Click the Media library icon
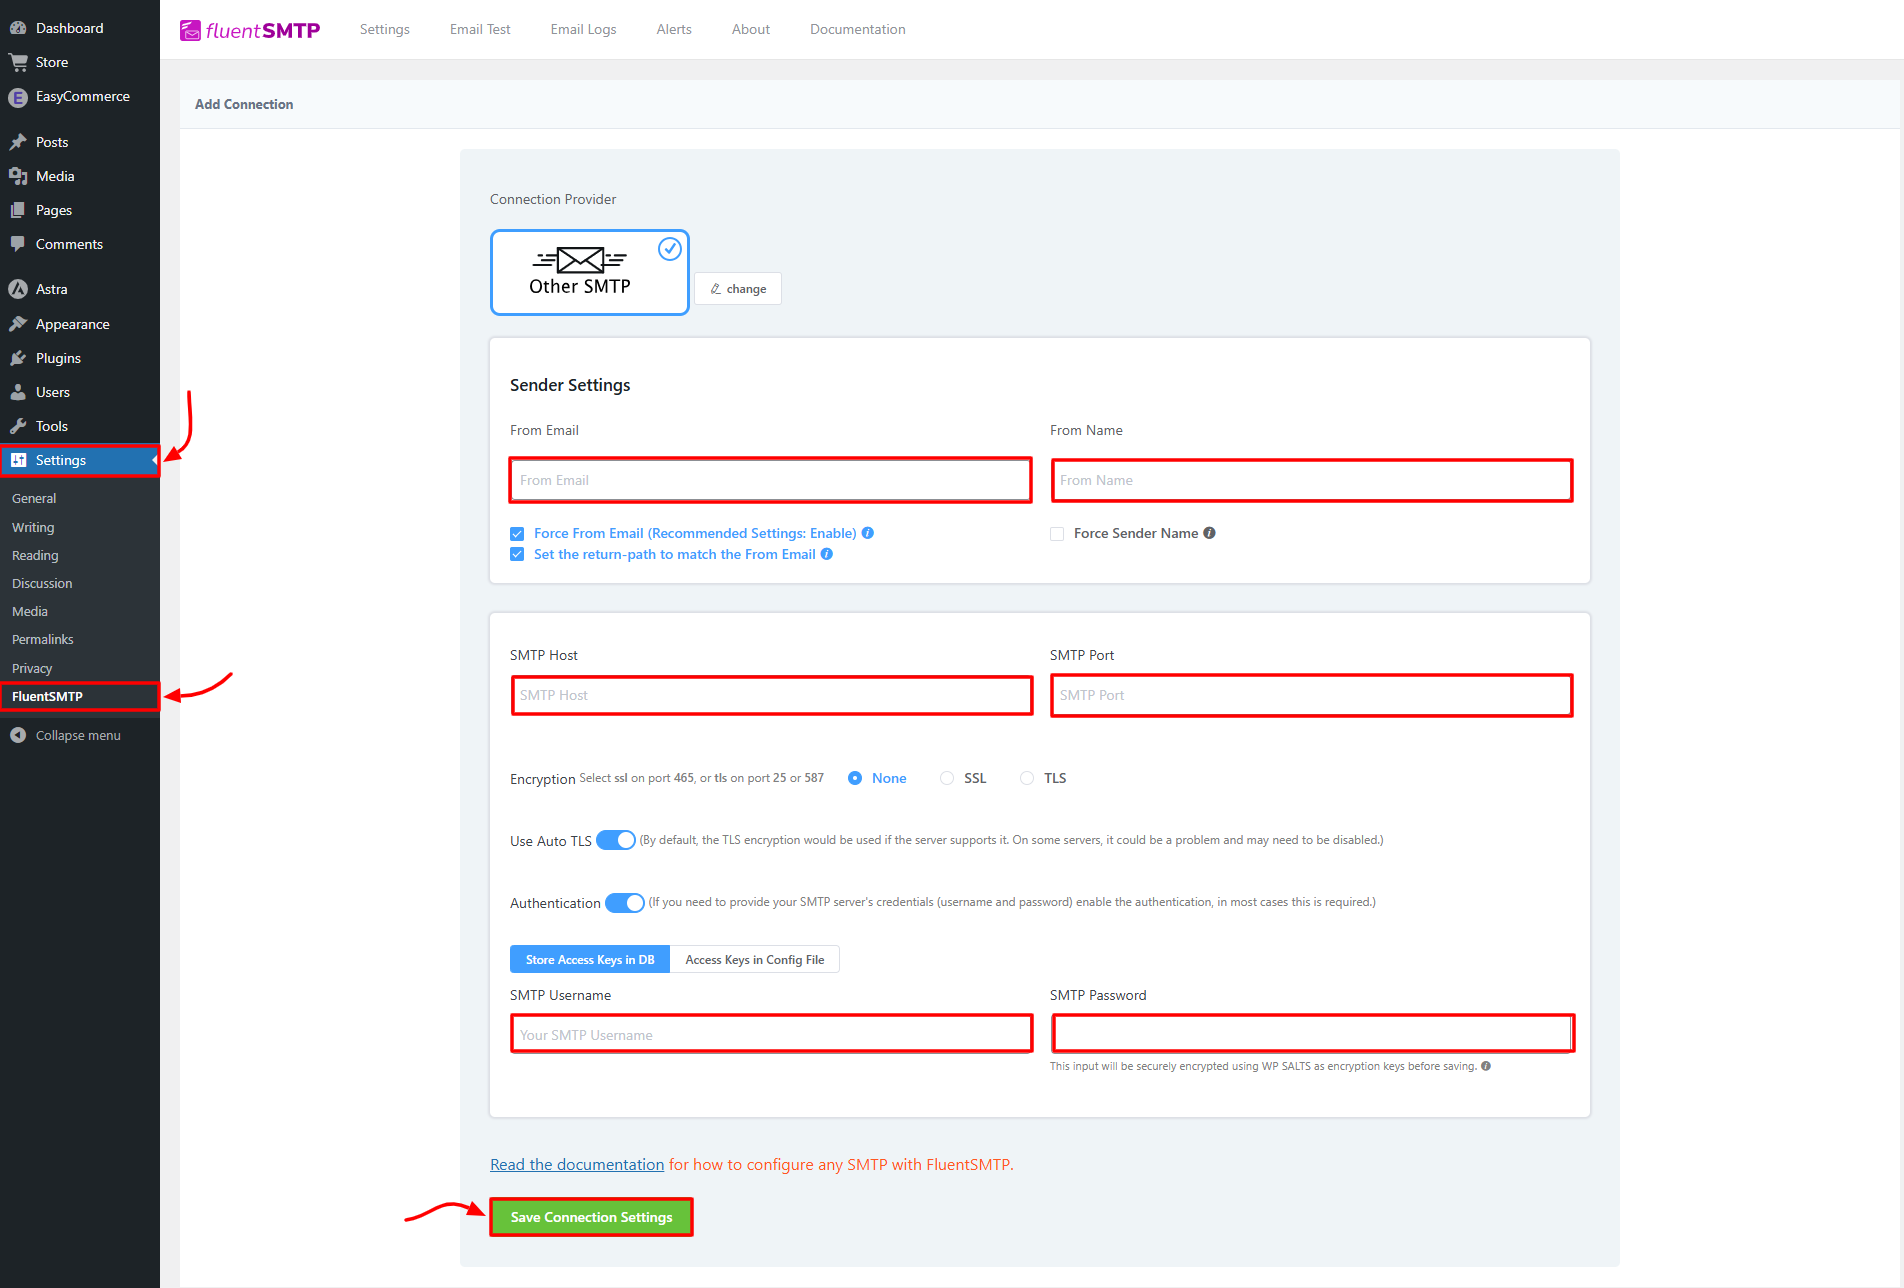1904x1288 pixels. (x=18, y=176)
